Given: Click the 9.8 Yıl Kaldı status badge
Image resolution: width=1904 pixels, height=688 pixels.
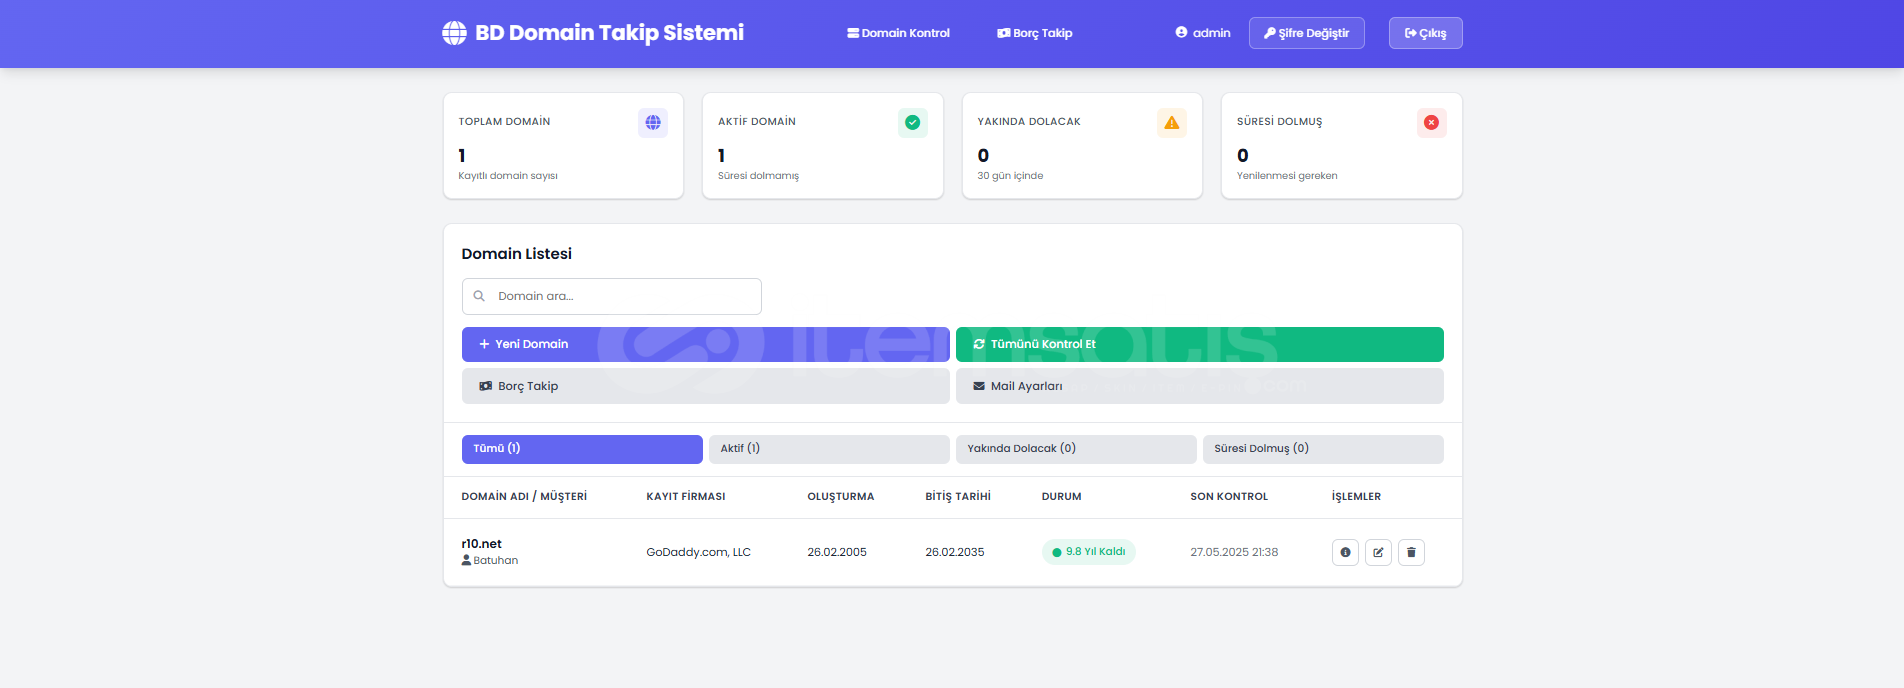Looking at the screenshot, I should pyautogui.click(x=1088, y=552).
